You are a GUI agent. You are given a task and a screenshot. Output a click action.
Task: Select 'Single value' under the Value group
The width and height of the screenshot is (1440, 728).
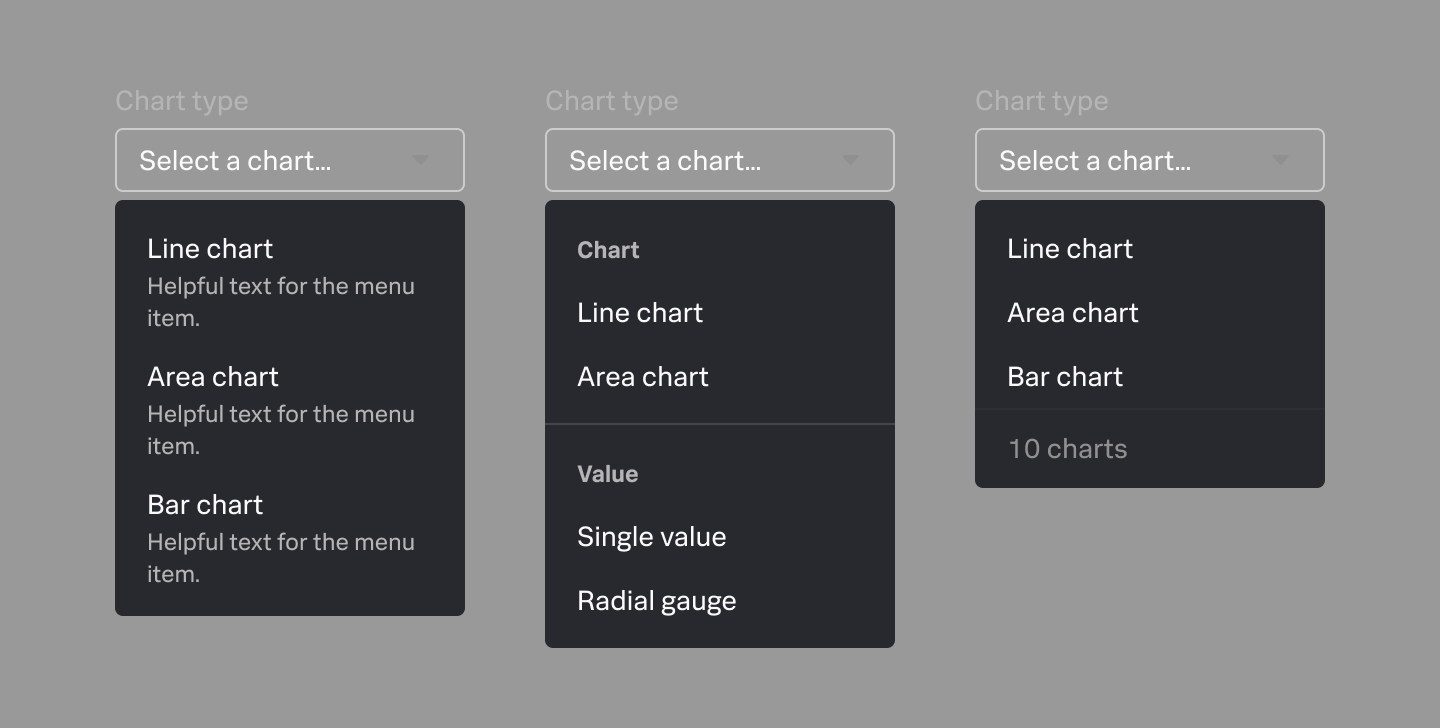coord(651,536)
